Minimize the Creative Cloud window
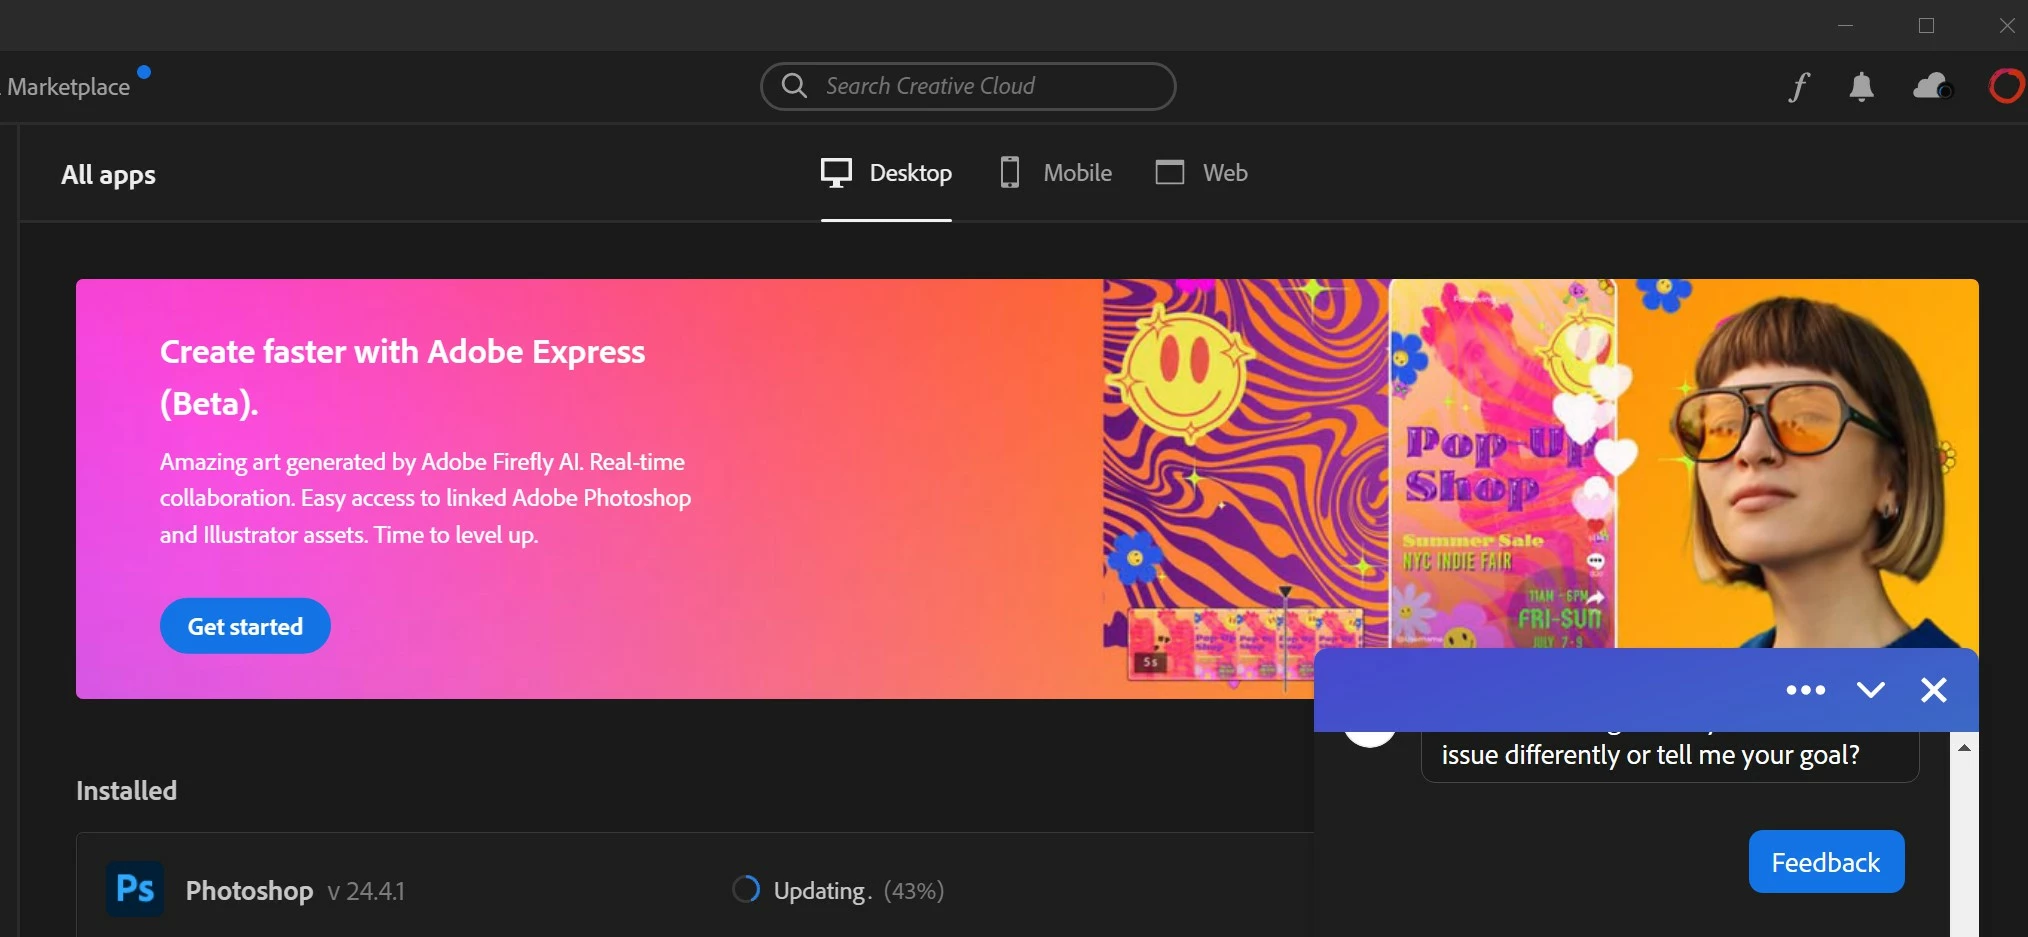Image resolution: width=2028 pixels, height=937 pixels. coord(1846,25)
